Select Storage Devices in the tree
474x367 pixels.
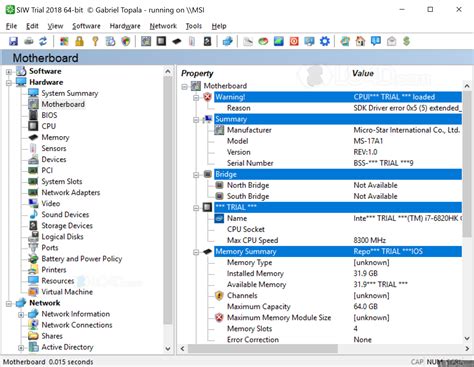pos(67,226)
